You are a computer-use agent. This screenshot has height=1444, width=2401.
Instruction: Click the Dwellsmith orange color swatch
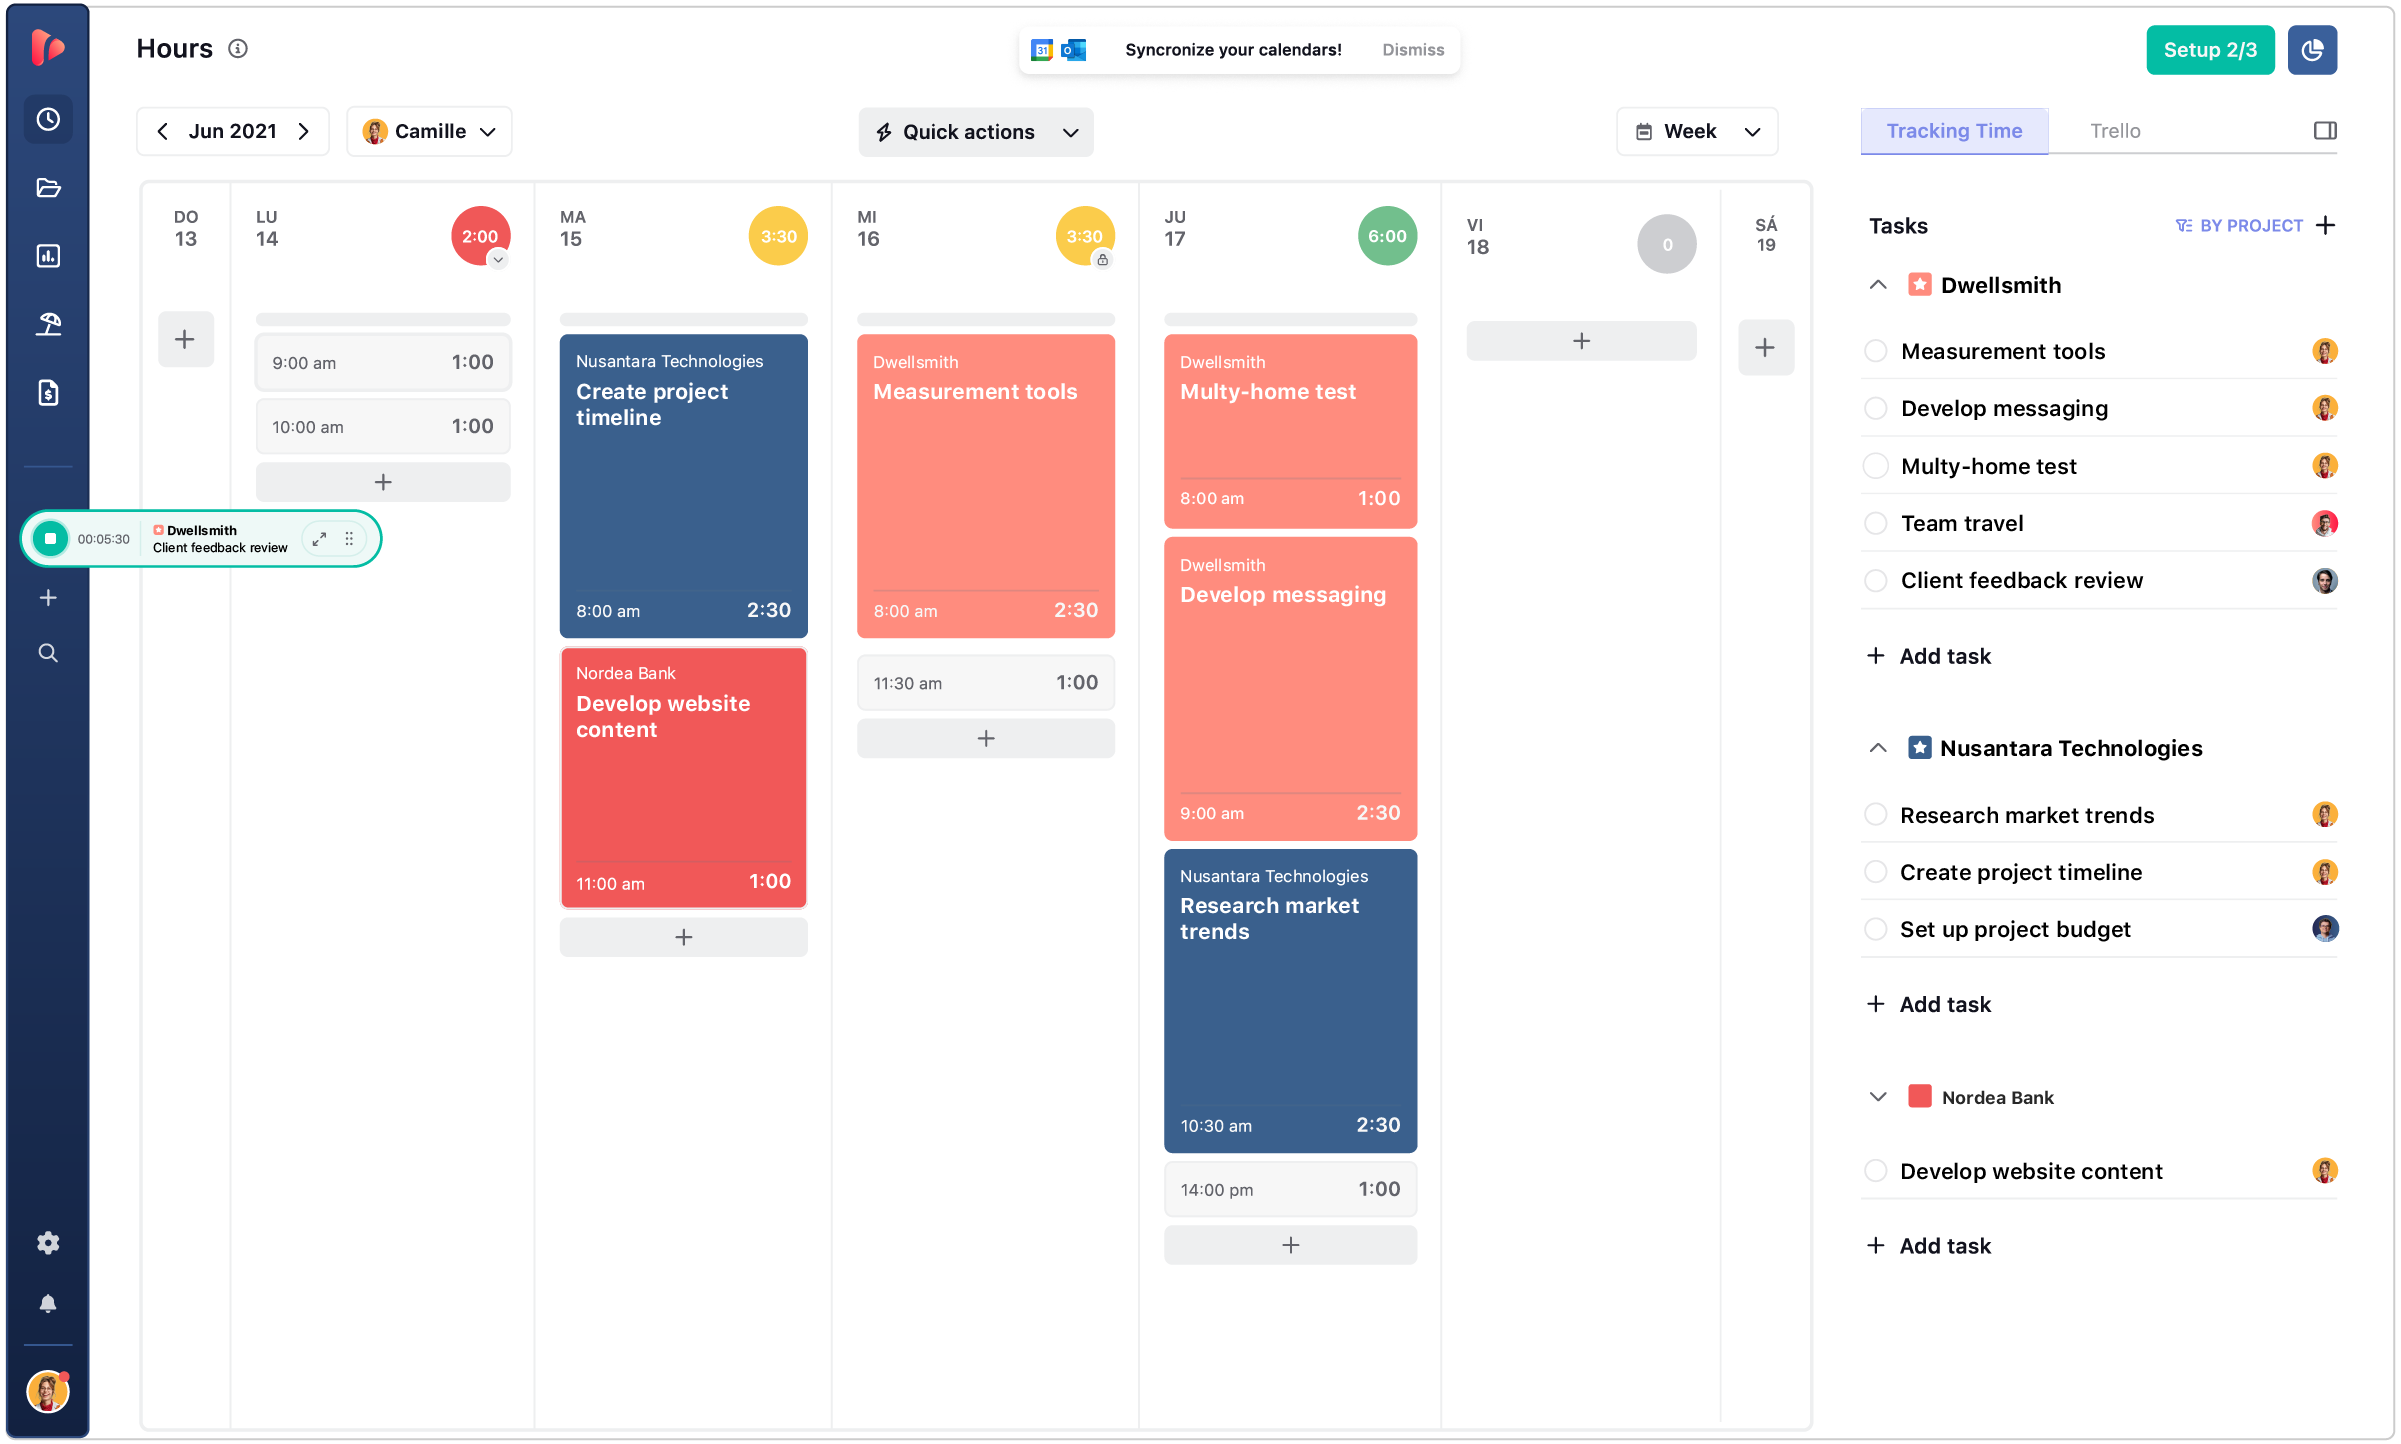tap(1919, 285)
